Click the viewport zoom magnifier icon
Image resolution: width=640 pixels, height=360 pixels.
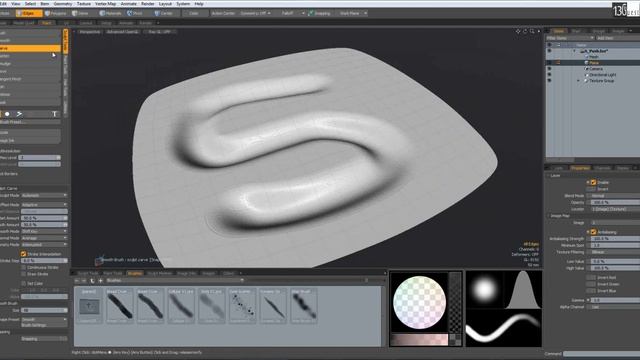pyautogui.click(x=532, y=31)
